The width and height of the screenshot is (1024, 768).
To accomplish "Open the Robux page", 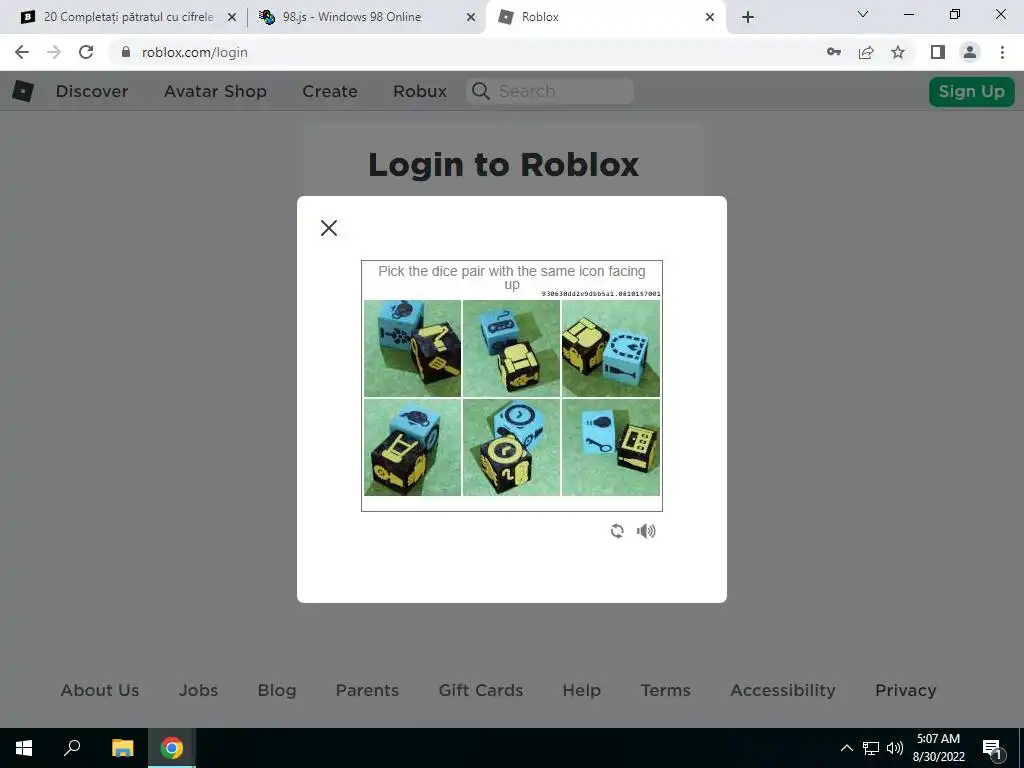I will pos(420,91).
